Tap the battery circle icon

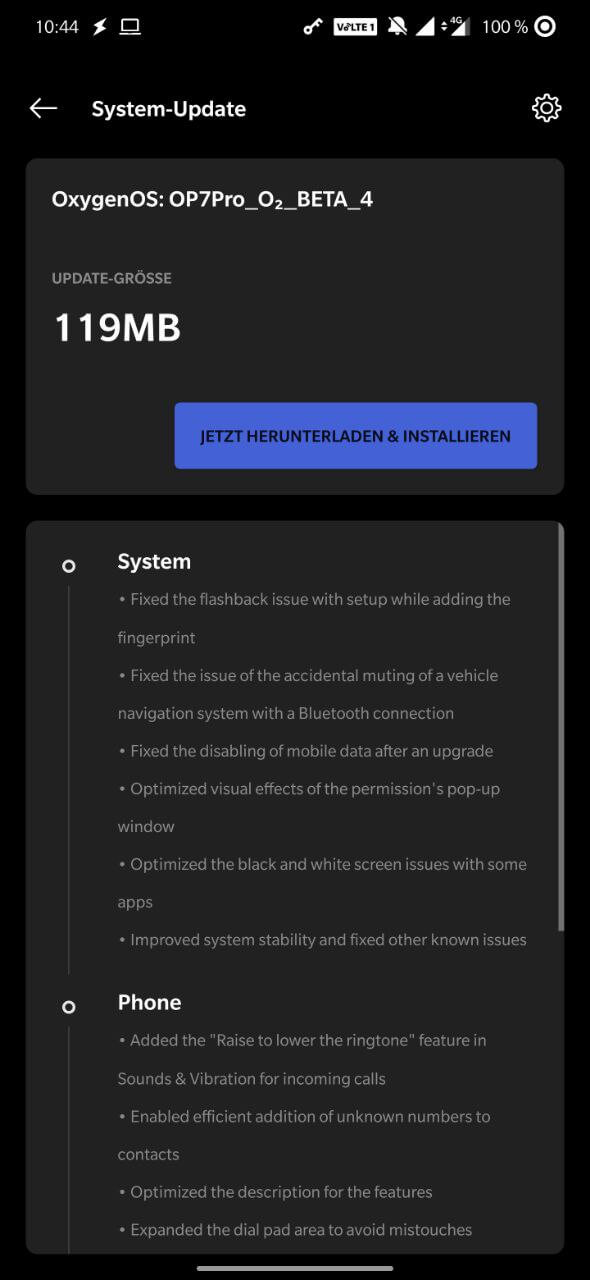coord(545,27)
